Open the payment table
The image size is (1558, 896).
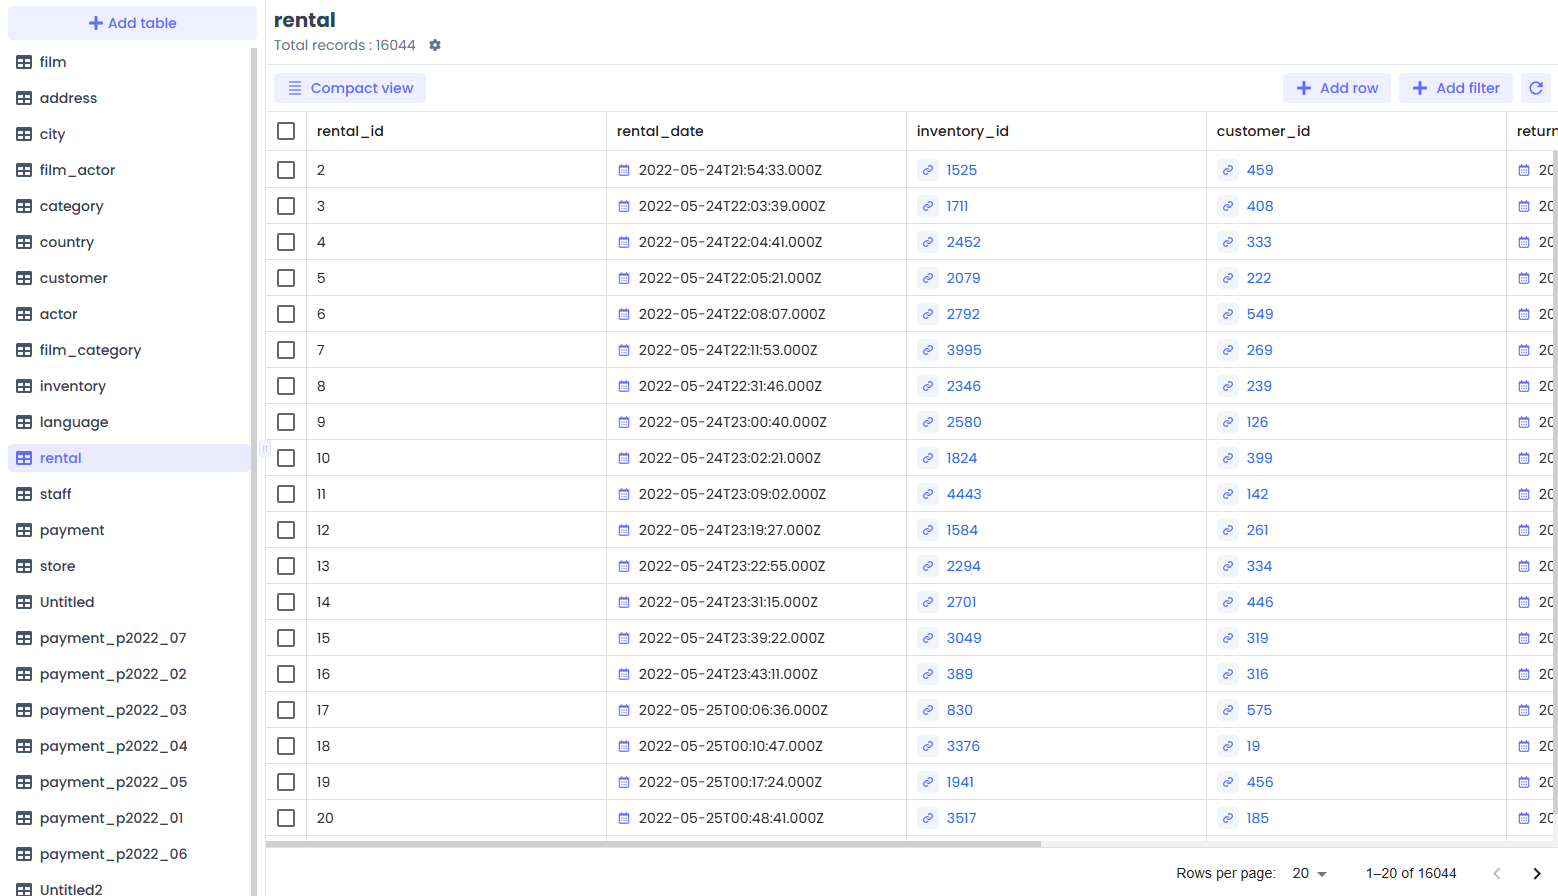coord(129,530)
